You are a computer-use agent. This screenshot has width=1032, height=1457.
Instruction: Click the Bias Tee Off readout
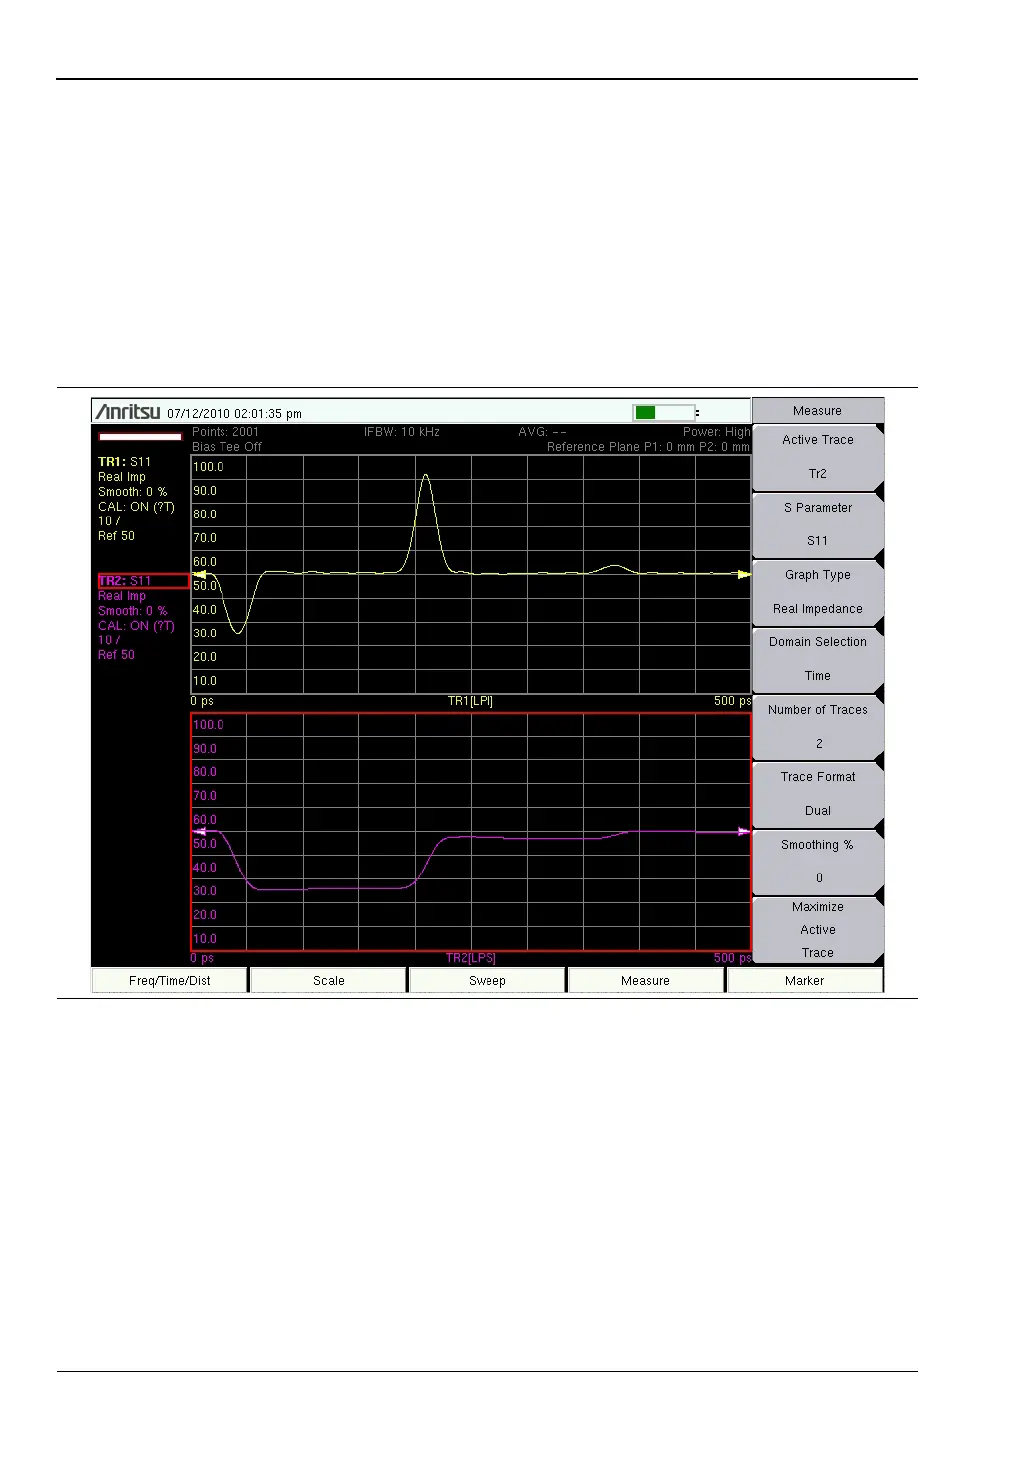click(227, 447)
